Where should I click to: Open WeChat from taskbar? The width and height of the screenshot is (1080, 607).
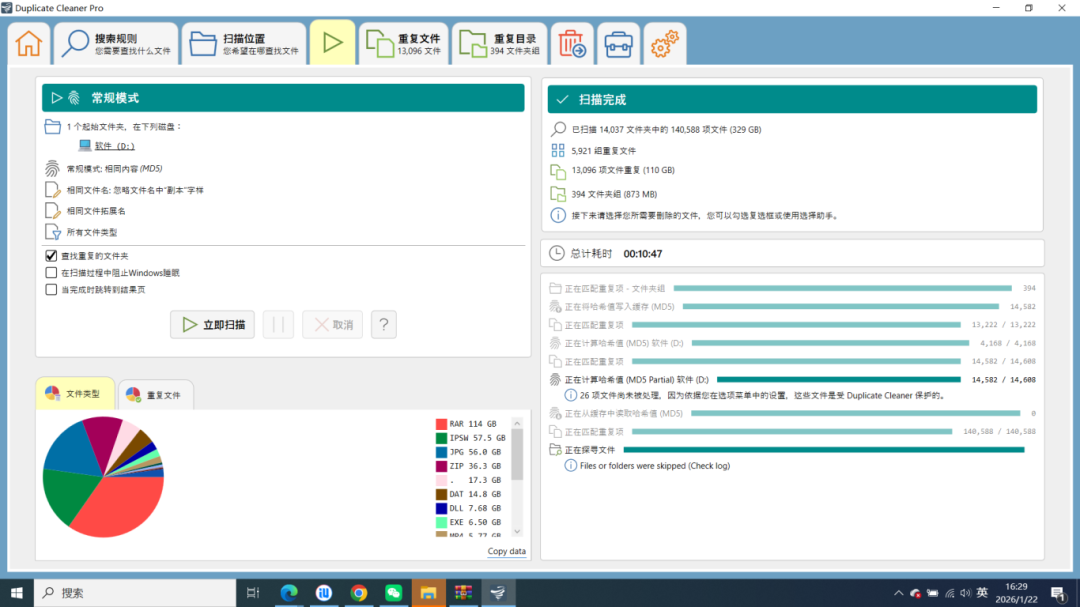coord(393,593)
